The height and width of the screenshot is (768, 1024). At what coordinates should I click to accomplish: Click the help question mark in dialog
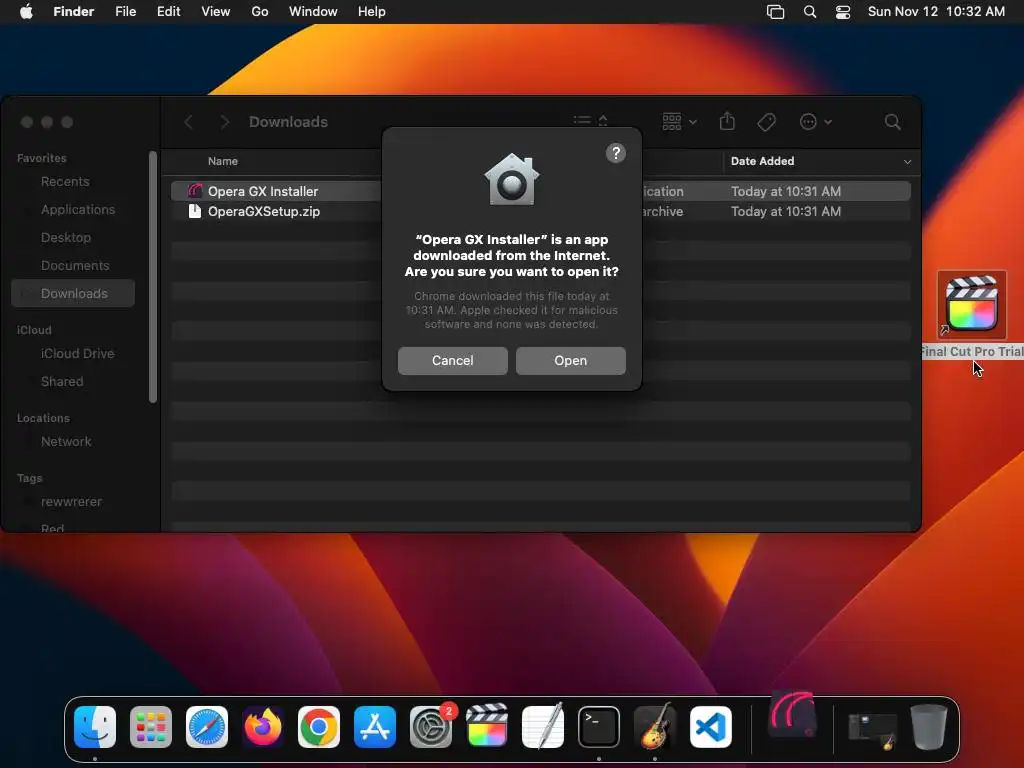coord(616,153)
